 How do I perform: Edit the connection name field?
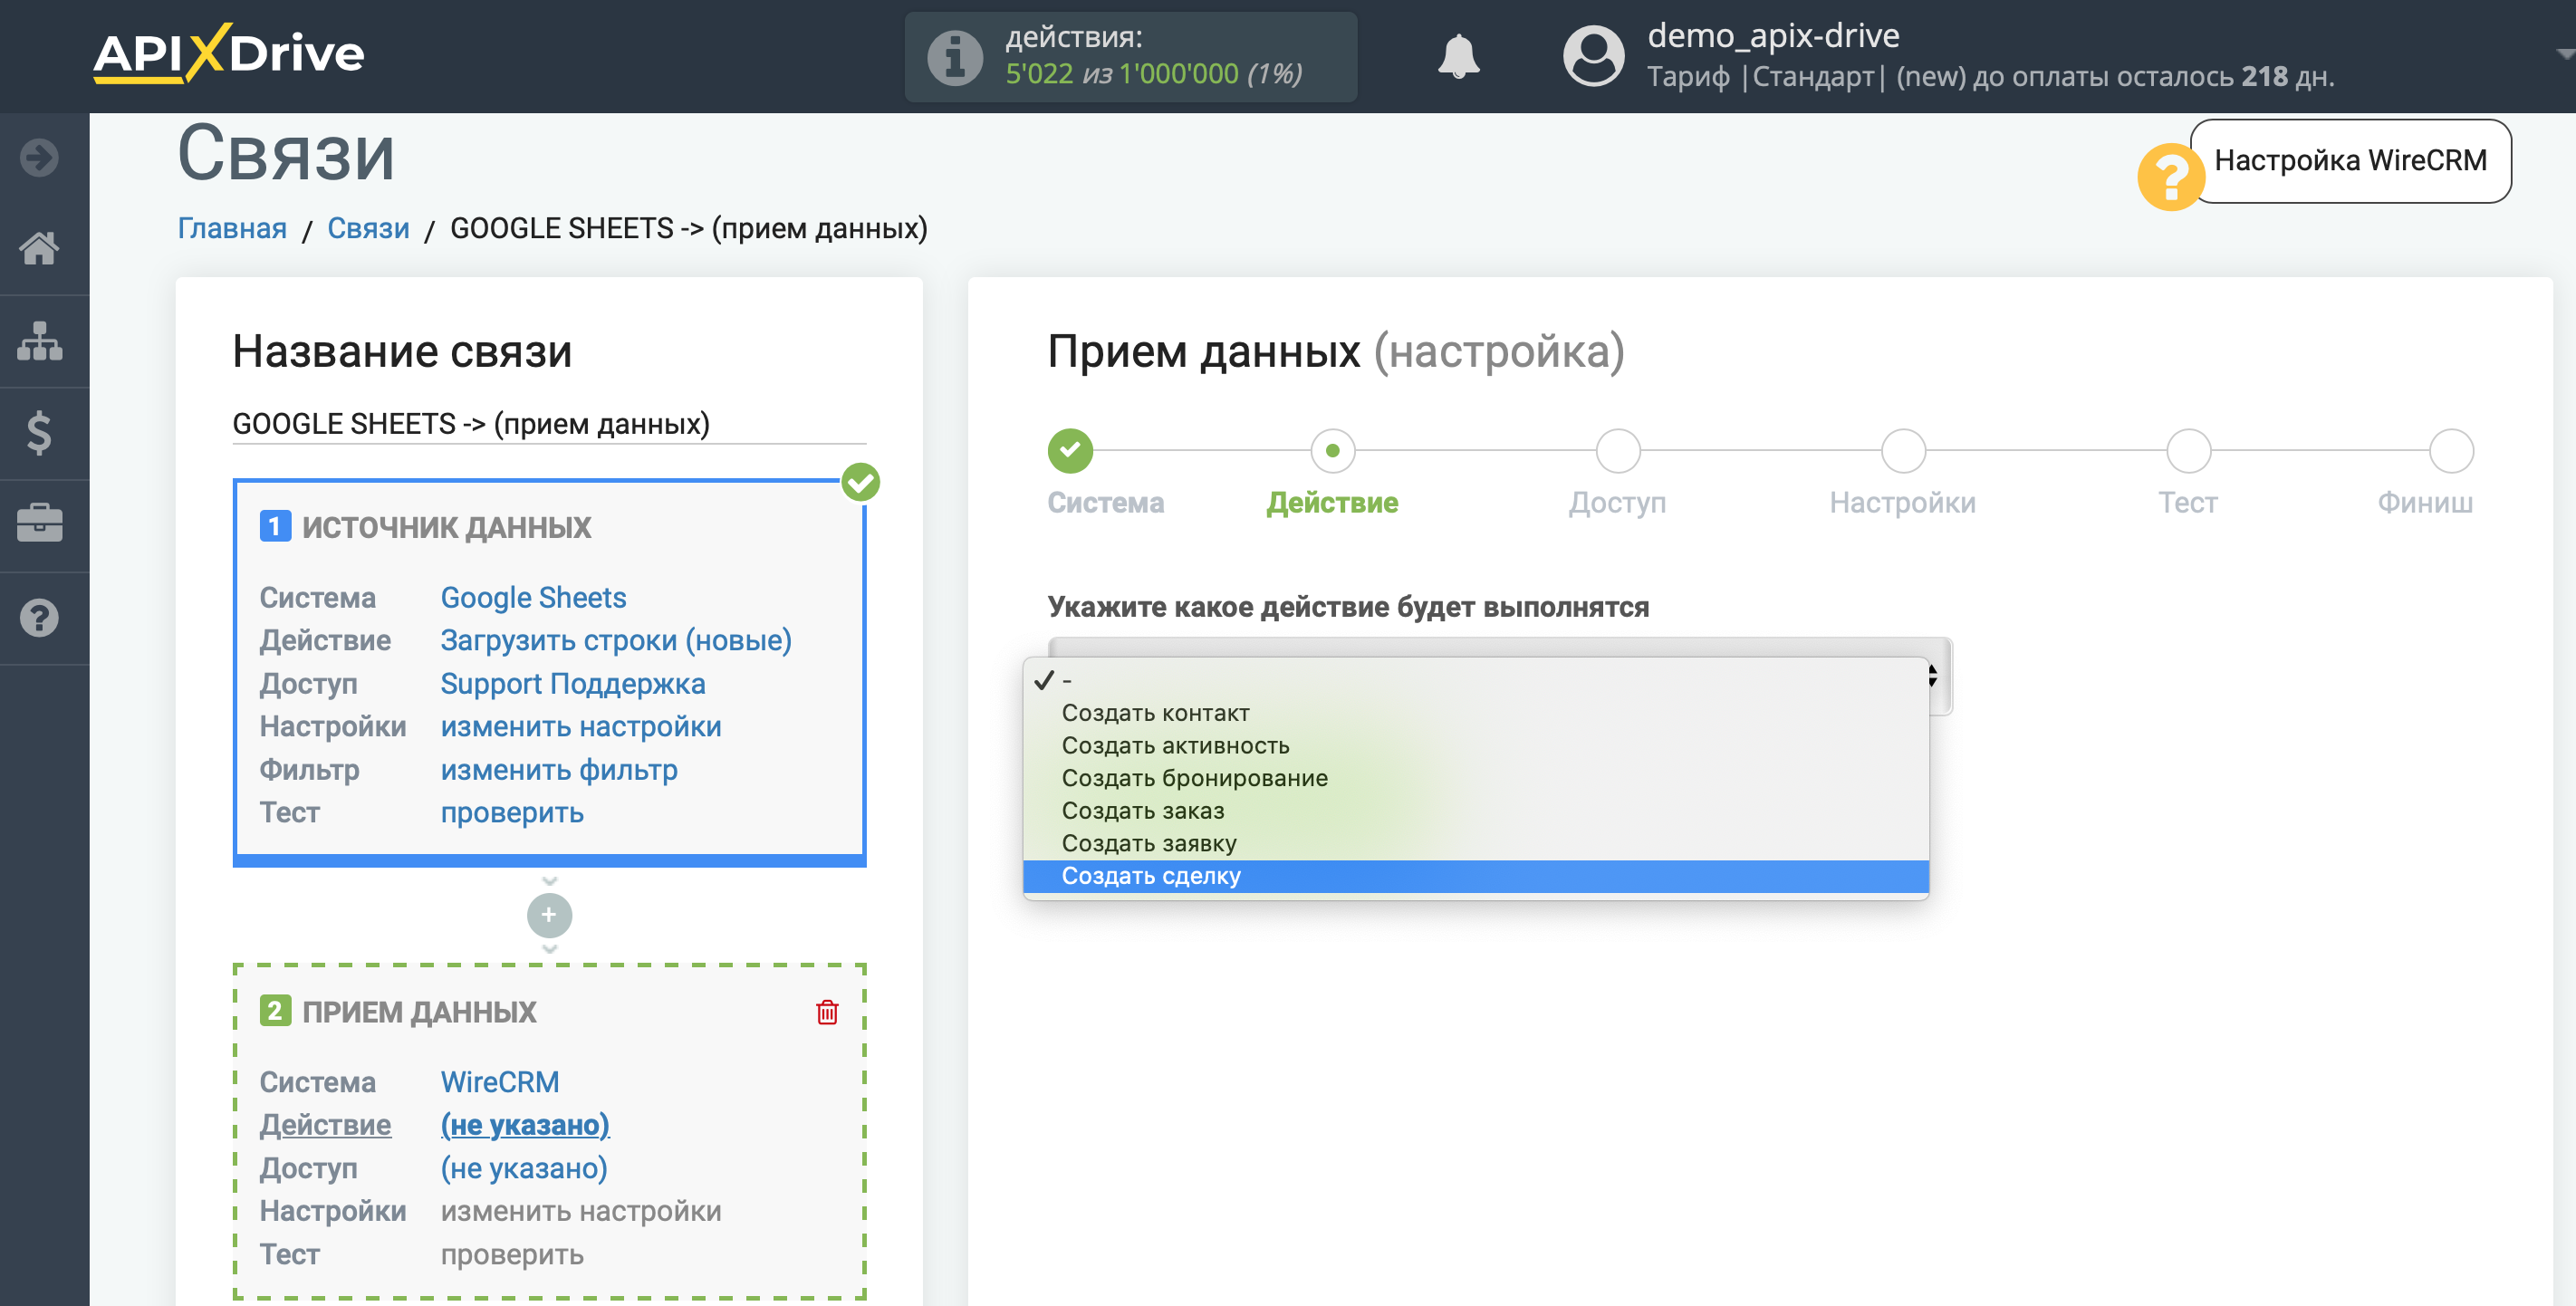(x=549, y=424)
